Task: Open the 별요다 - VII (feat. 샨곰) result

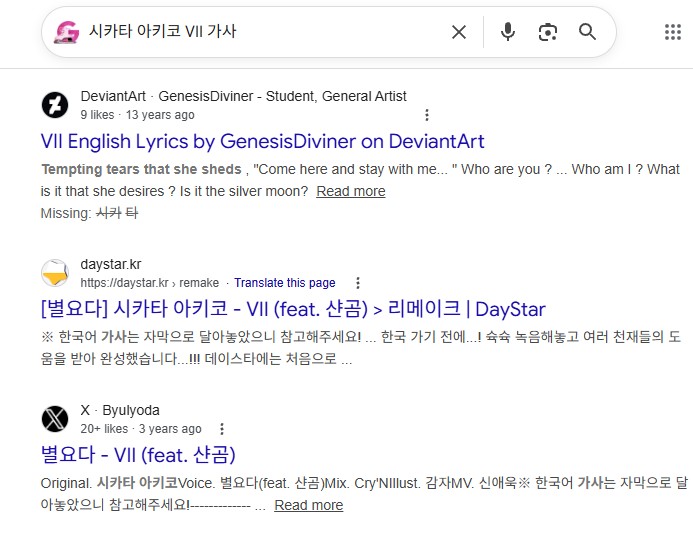Action: (x=138, y=455)
